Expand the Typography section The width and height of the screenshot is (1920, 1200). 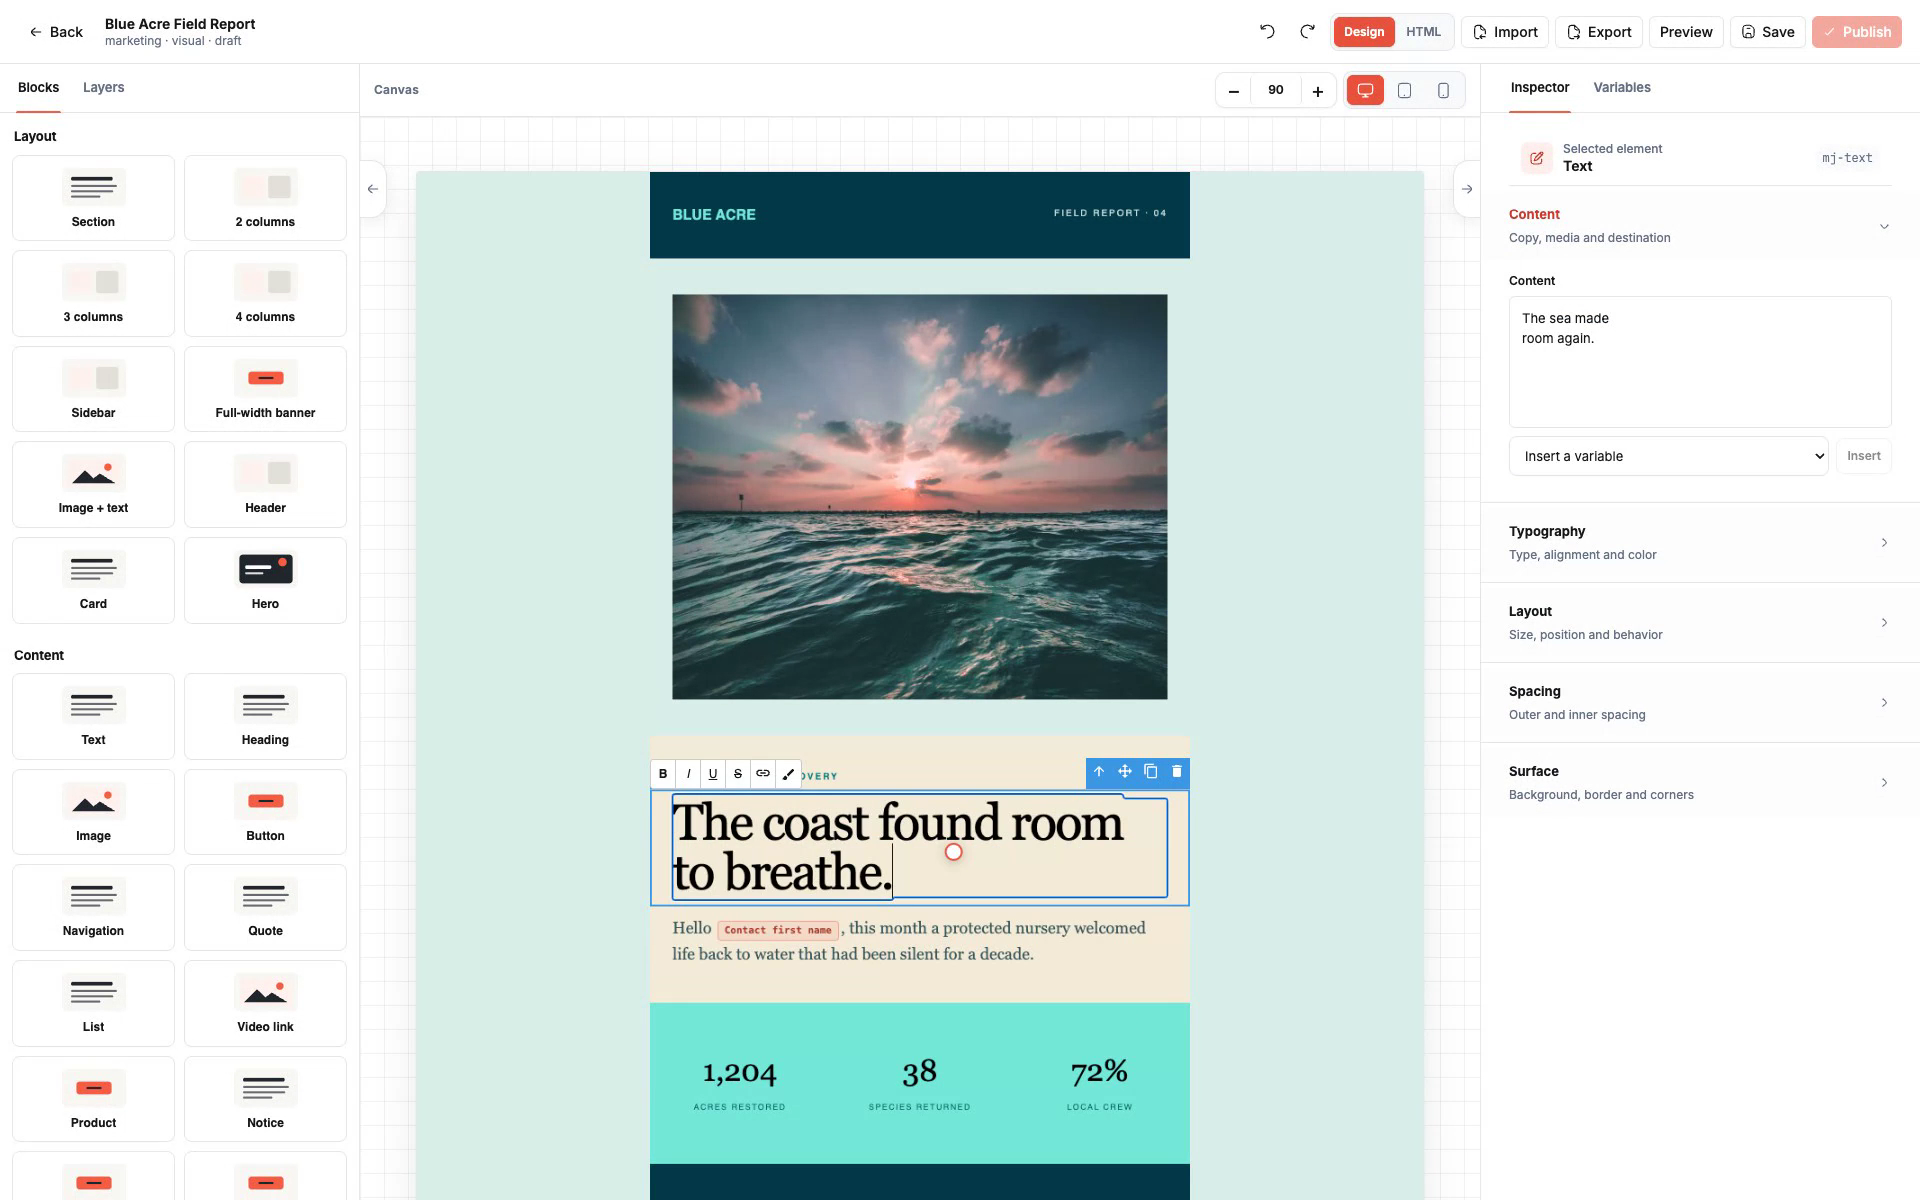[x=1700, y=543]
